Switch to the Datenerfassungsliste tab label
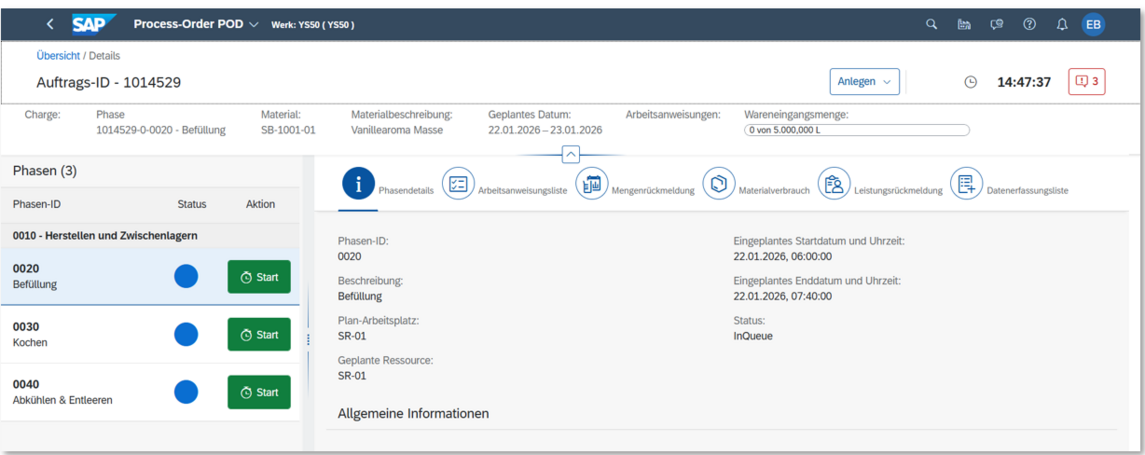1145x455 pixels. point(1027,190)
